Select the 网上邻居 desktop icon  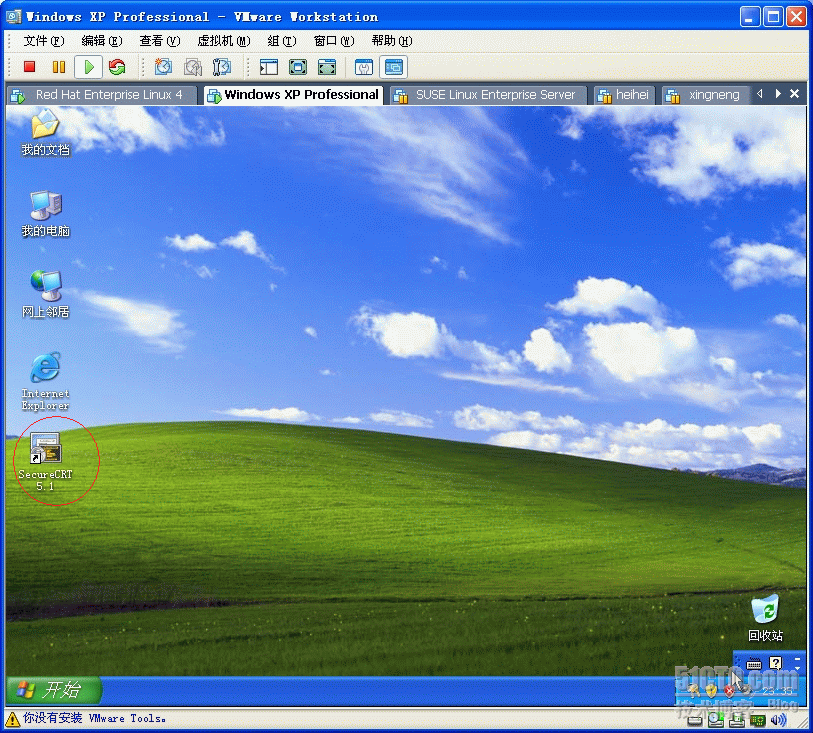point(45,294)
